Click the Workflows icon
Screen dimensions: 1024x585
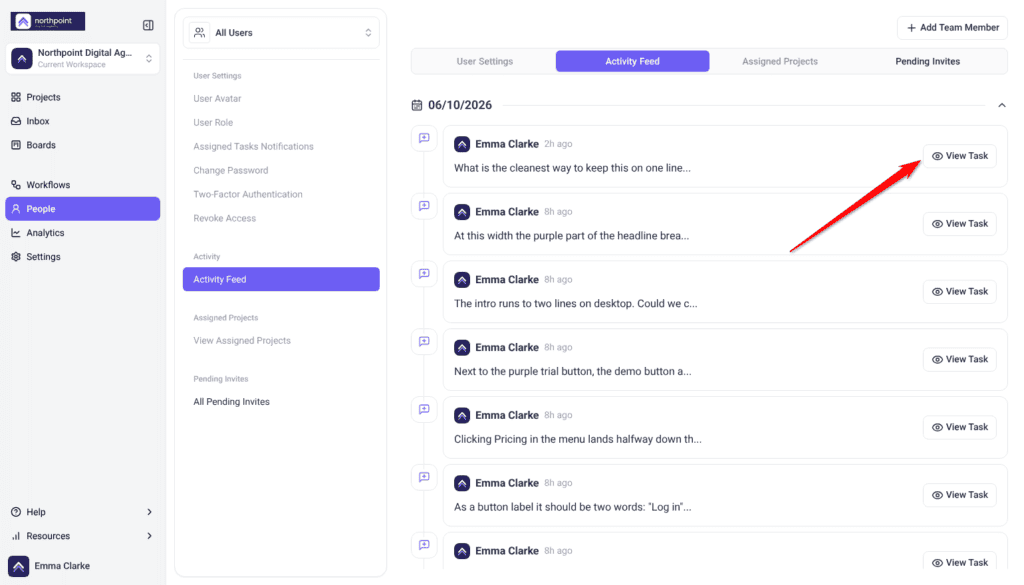[x=16, y=185]
